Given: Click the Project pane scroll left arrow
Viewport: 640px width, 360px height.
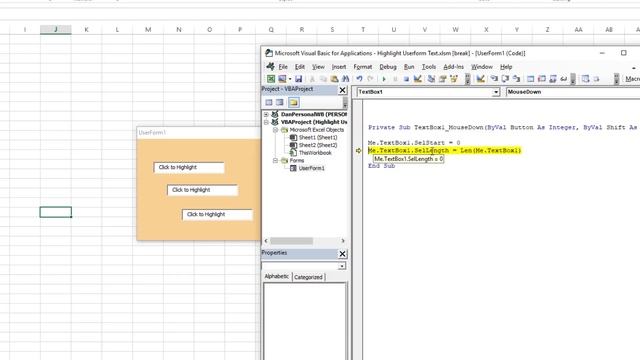Looking at the screenshot, I should click(266, 241).
